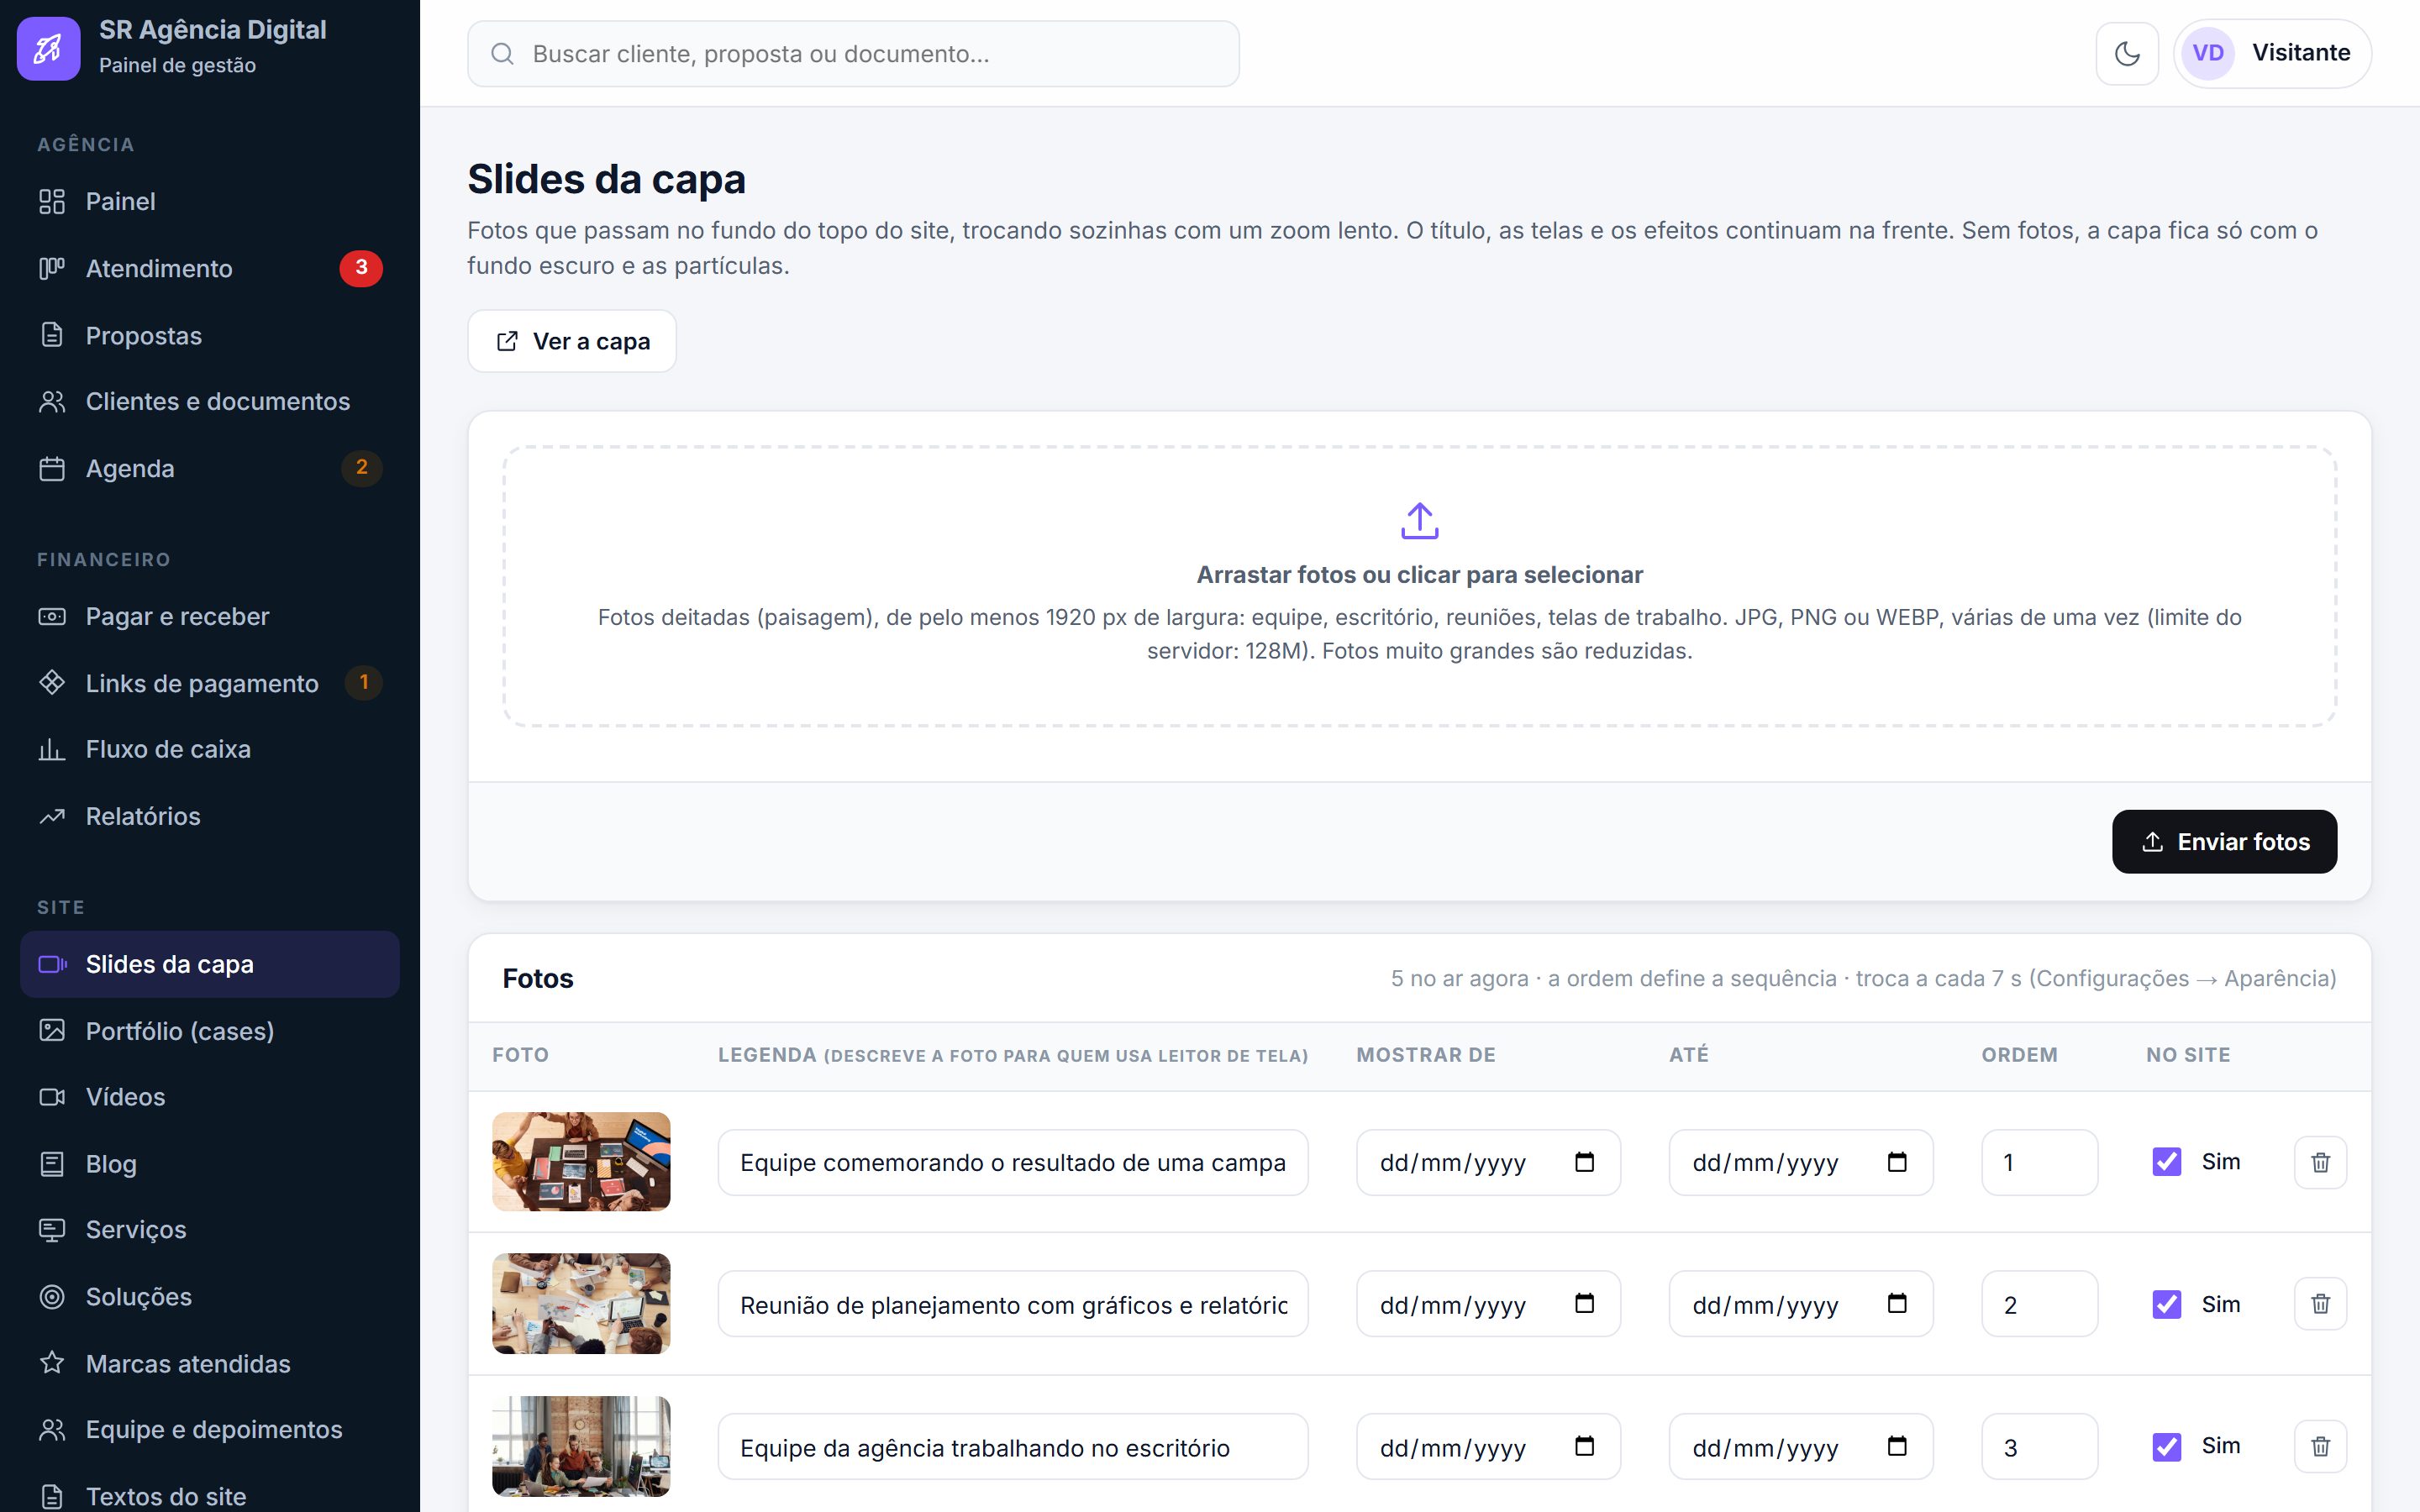The width and height of the screenshot is (2420, 1512).
Task: Open Soluções in sidebar
Action: click(x=210, y=1297)
